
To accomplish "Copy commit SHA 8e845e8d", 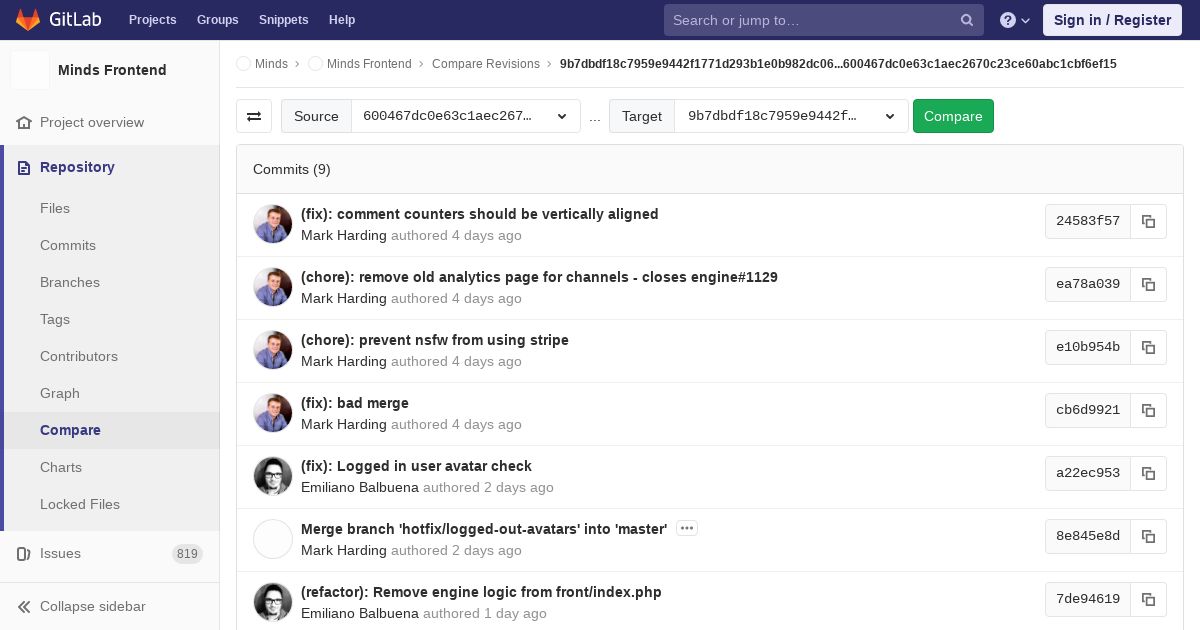I will (1148, 537).
